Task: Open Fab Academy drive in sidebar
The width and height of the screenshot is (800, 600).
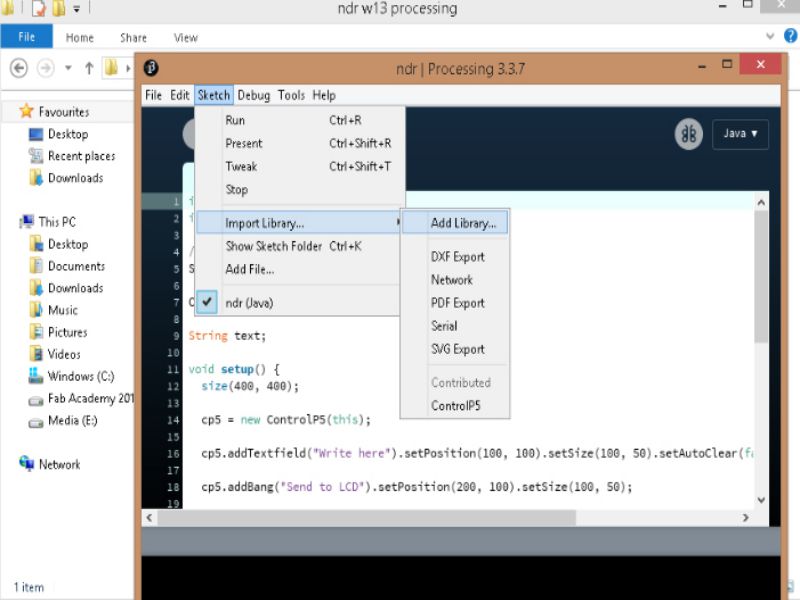Action: tap(81, 398)
